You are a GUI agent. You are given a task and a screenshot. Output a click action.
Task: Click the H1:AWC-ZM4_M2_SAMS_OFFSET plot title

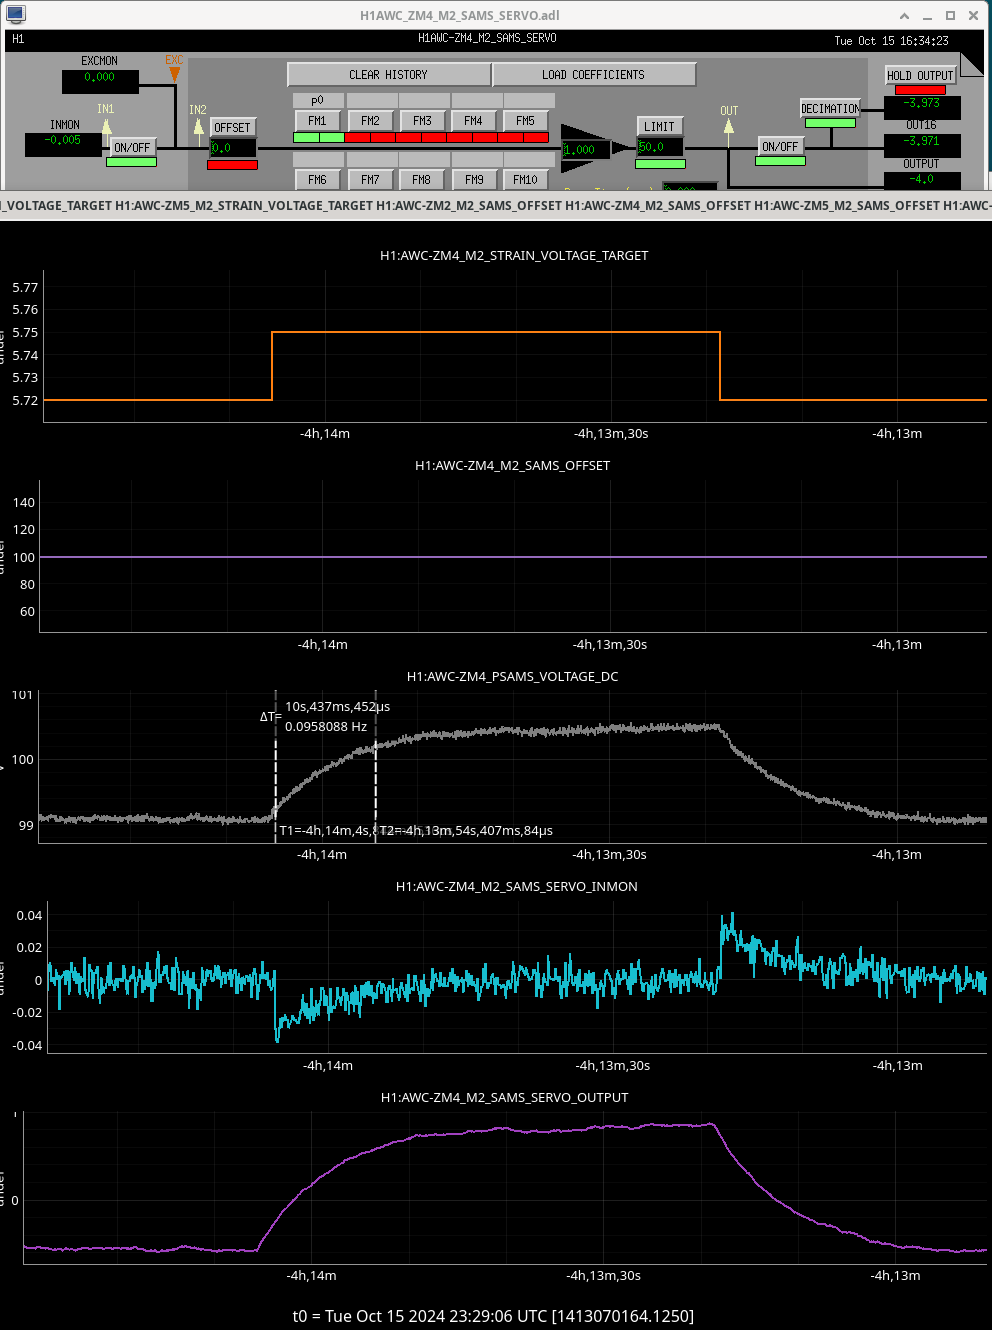[x=512, y=465]
